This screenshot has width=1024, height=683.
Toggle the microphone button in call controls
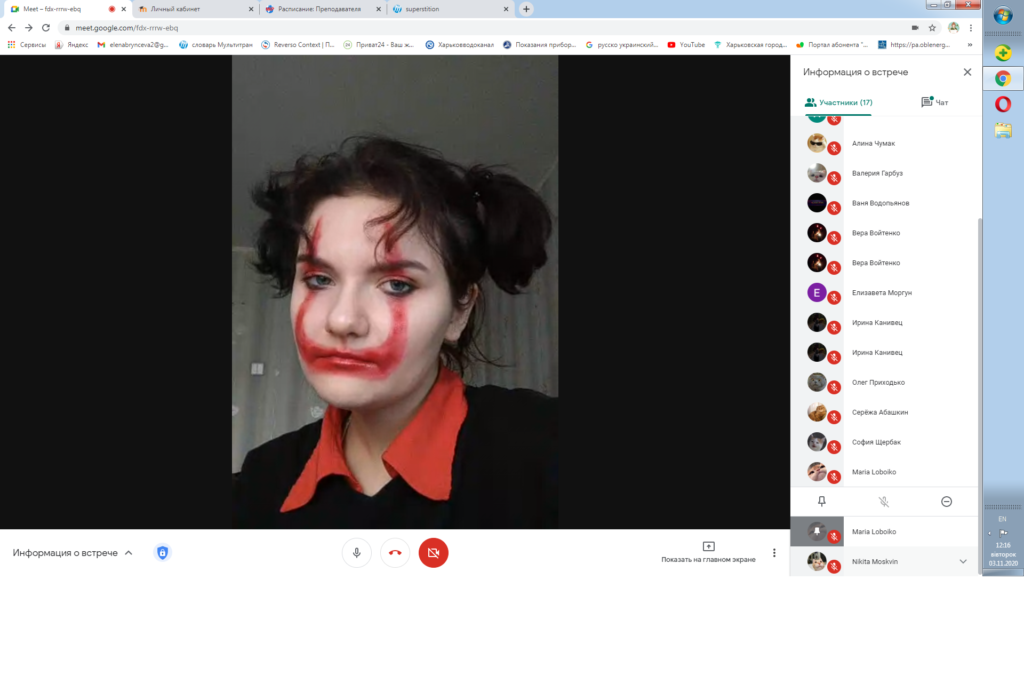tap(357, 553)
